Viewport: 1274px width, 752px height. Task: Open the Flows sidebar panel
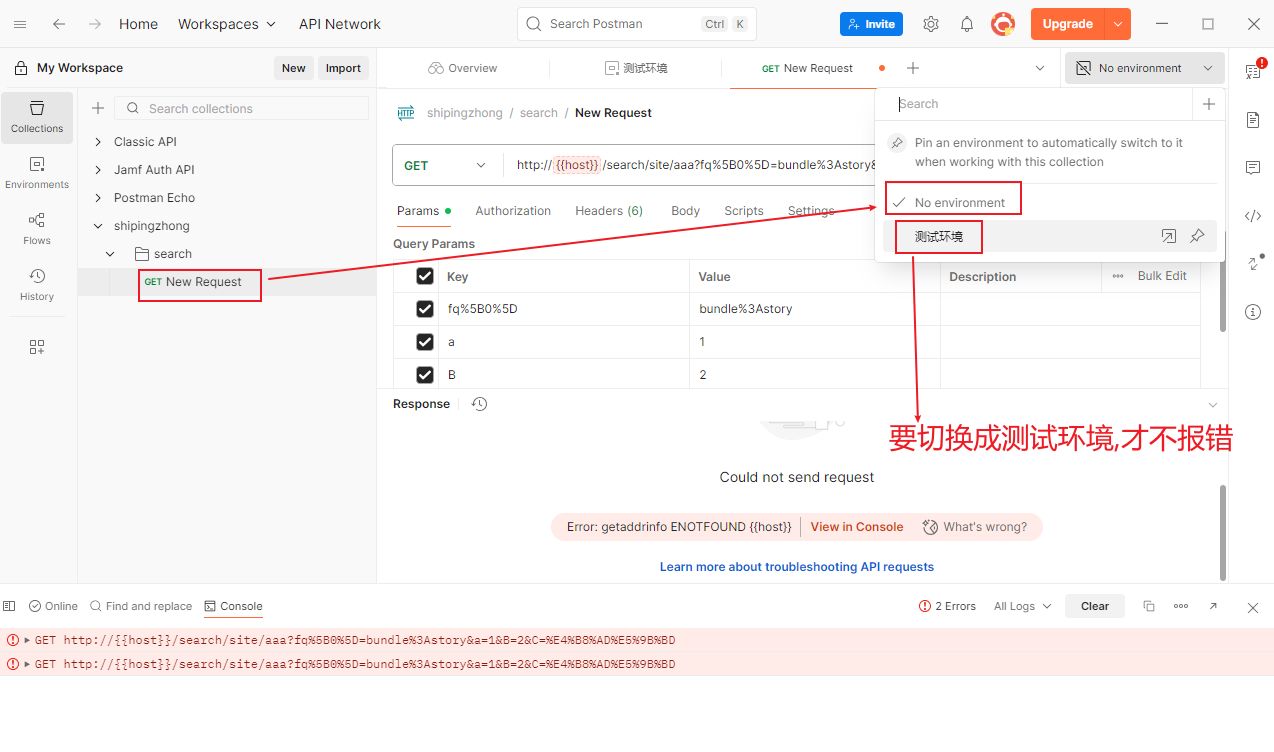coord(37,227)
